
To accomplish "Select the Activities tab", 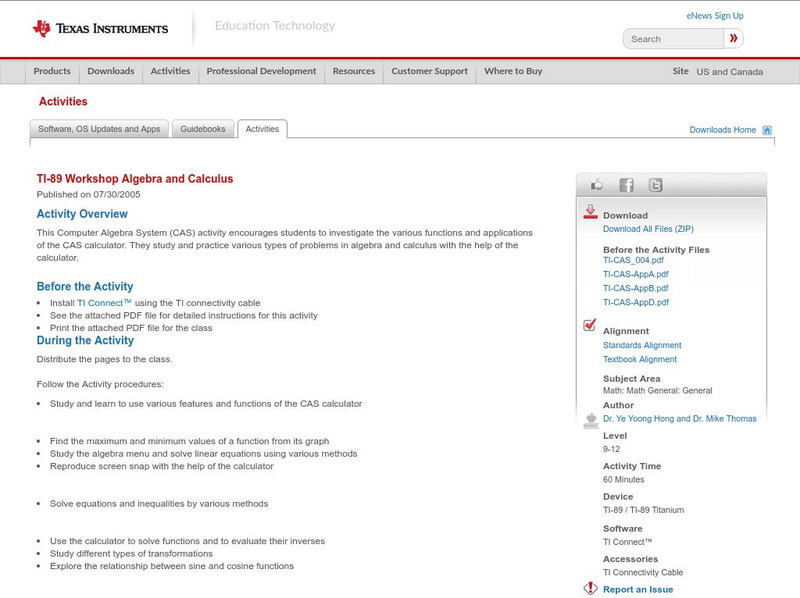I will coord(262,129).
